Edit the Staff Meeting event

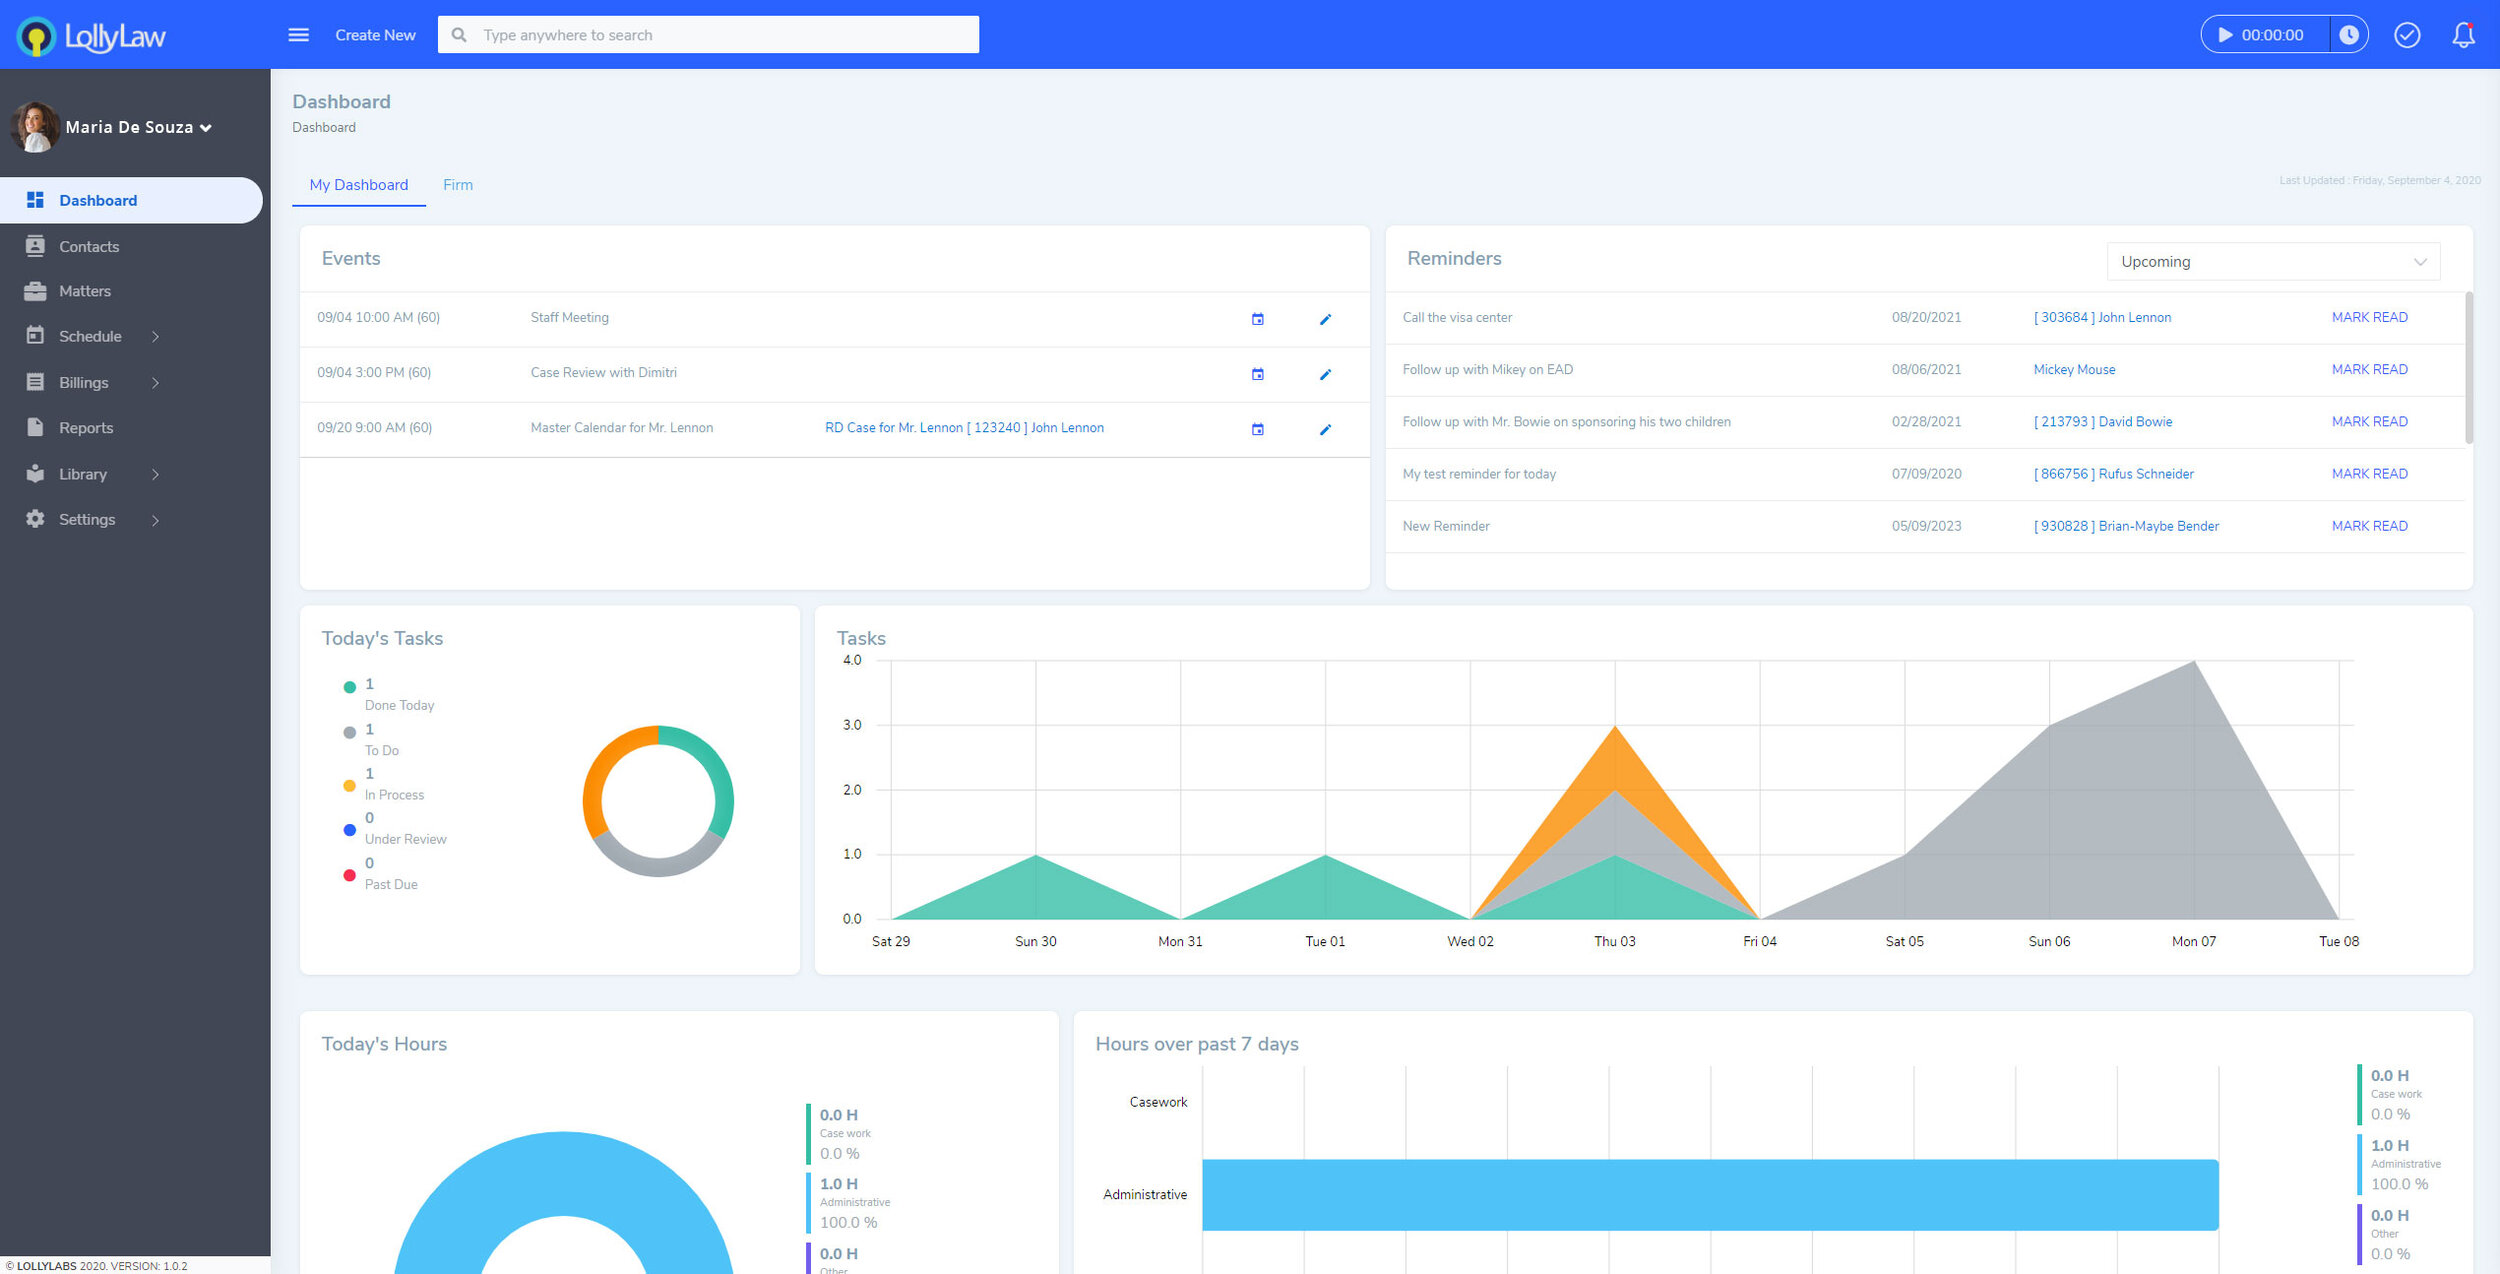pos(1325,319)
